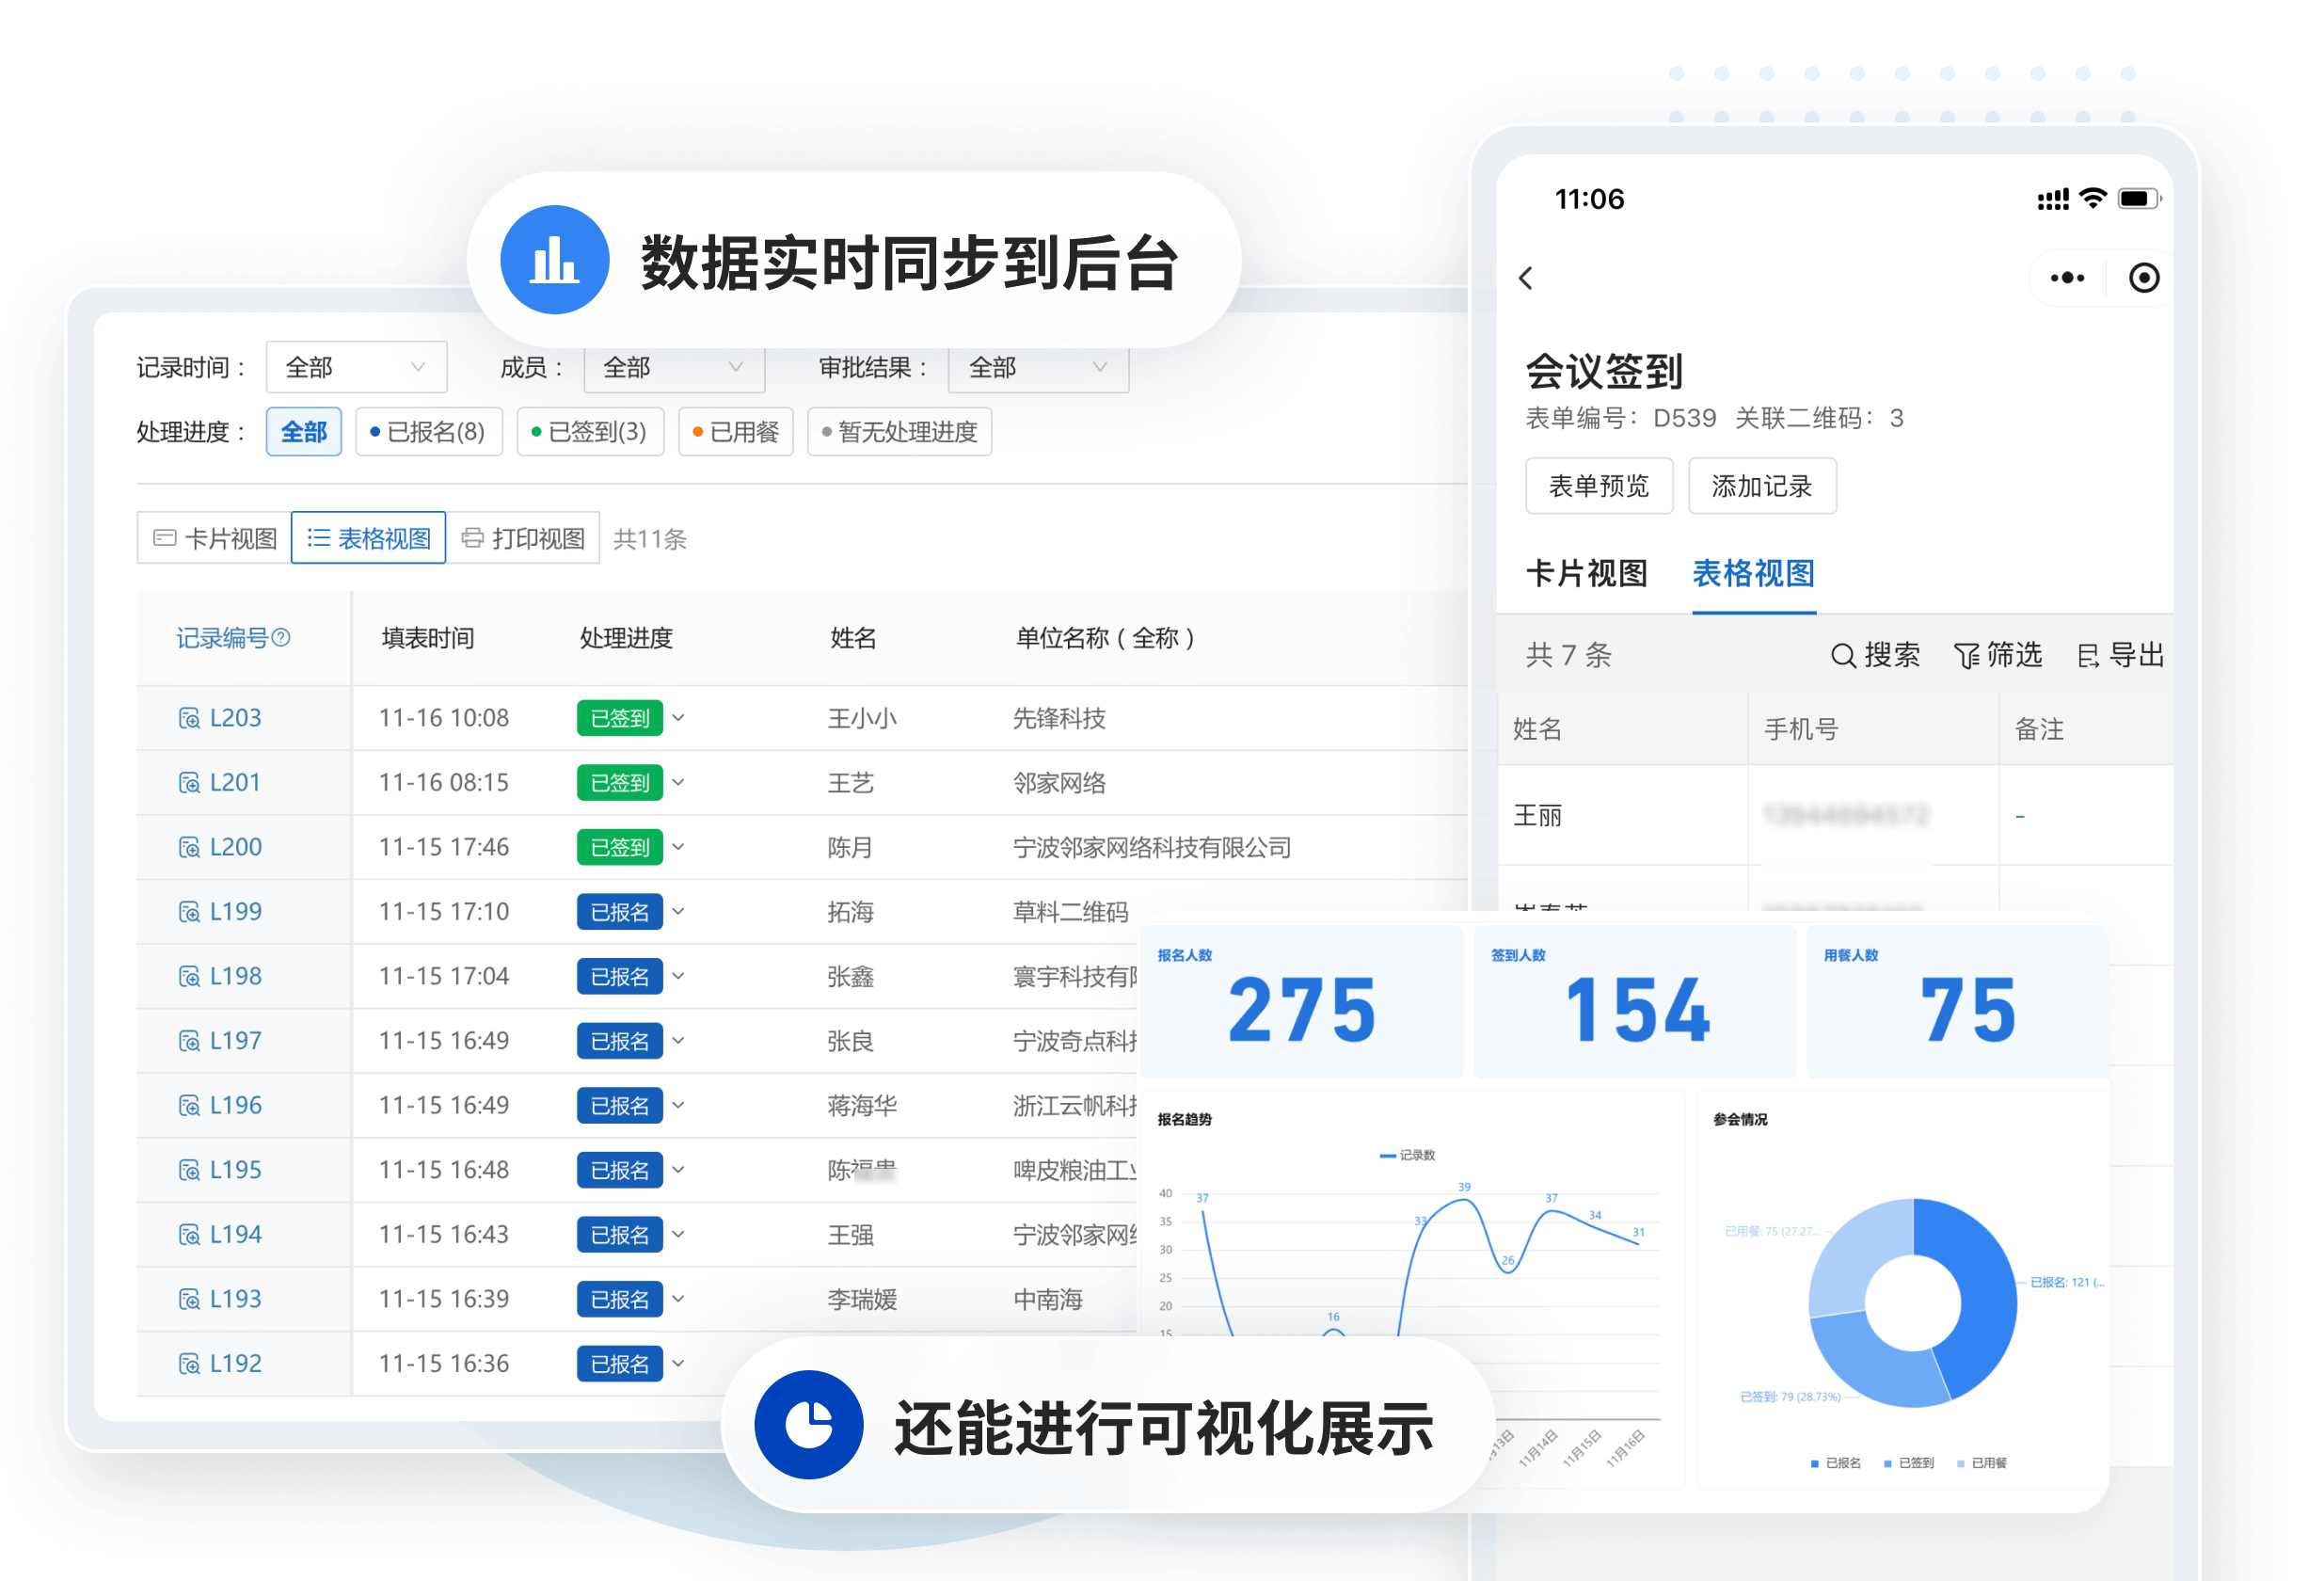Filter by 已报名(8) progress chip

429,432
